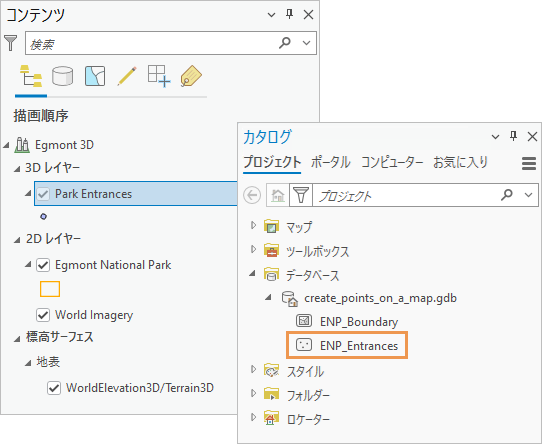542x444 pixels.
Task: Expand the マップ folder
Action: [x=253, y=225]
